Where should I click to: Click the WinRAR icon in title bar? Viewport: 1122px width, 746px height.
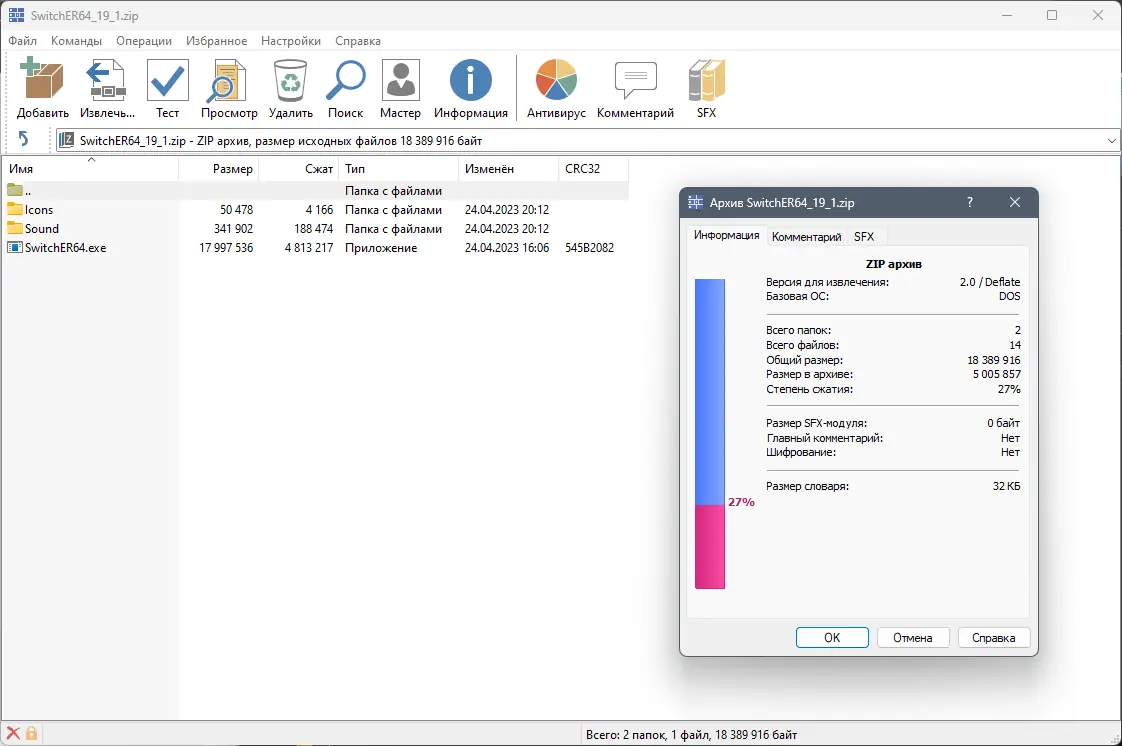click(x=16, y=15)
